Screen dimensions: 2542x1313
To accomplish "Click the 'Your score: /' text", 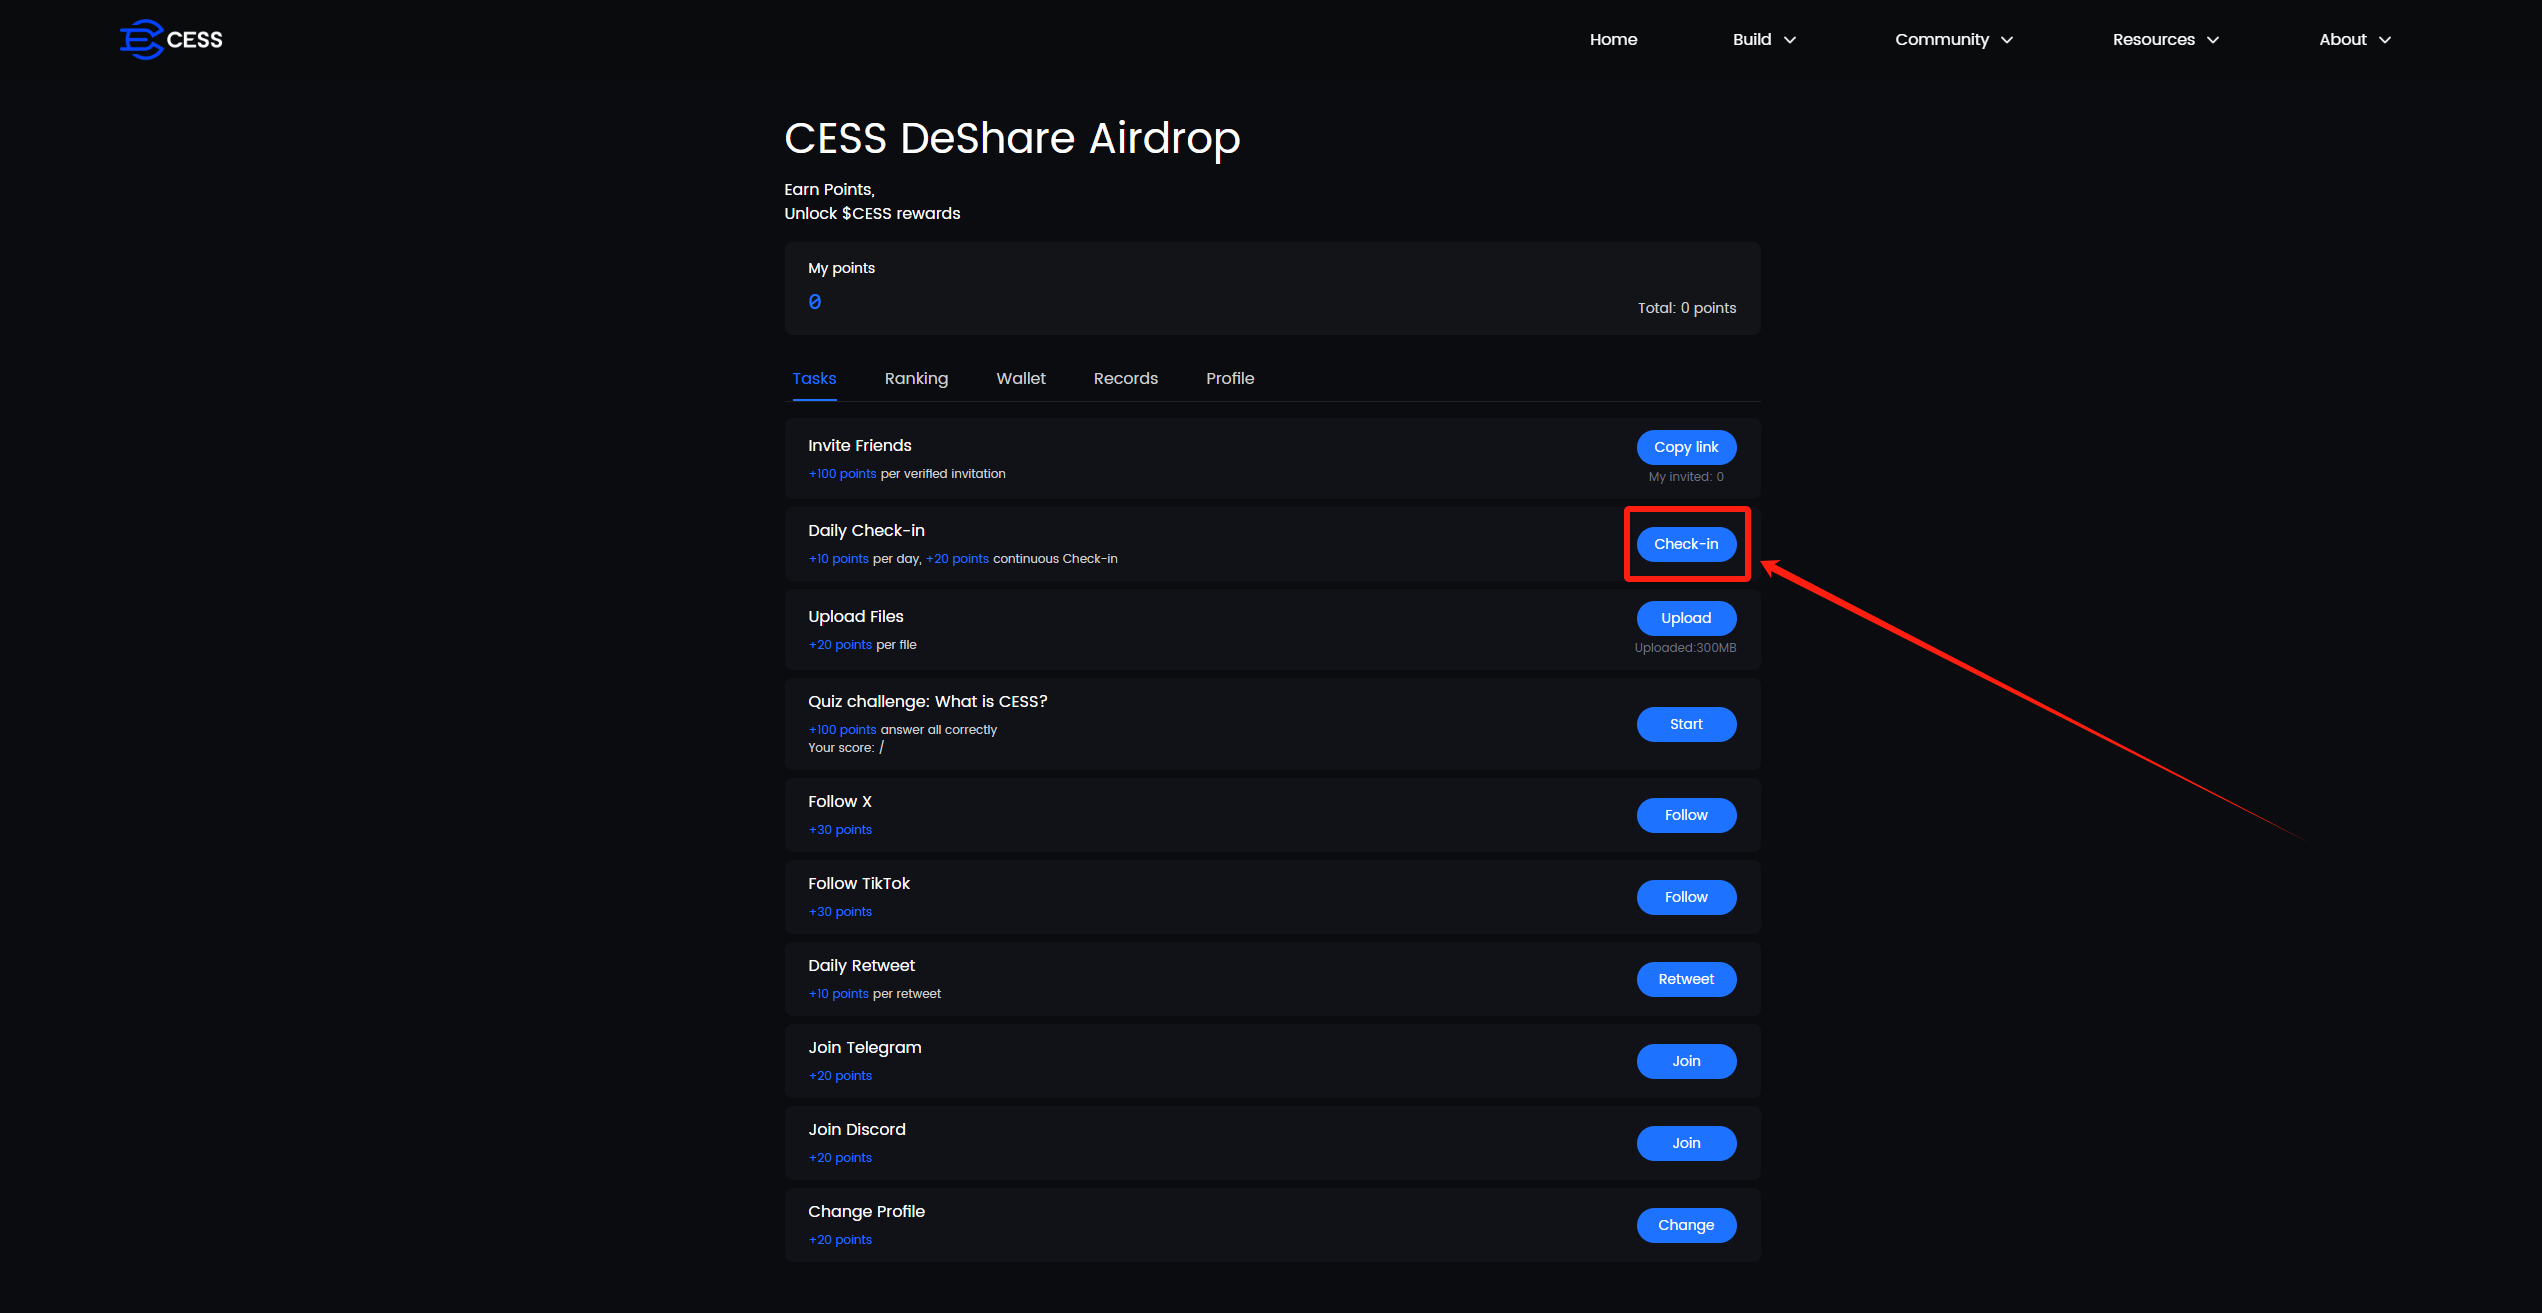I will point(846,747).
